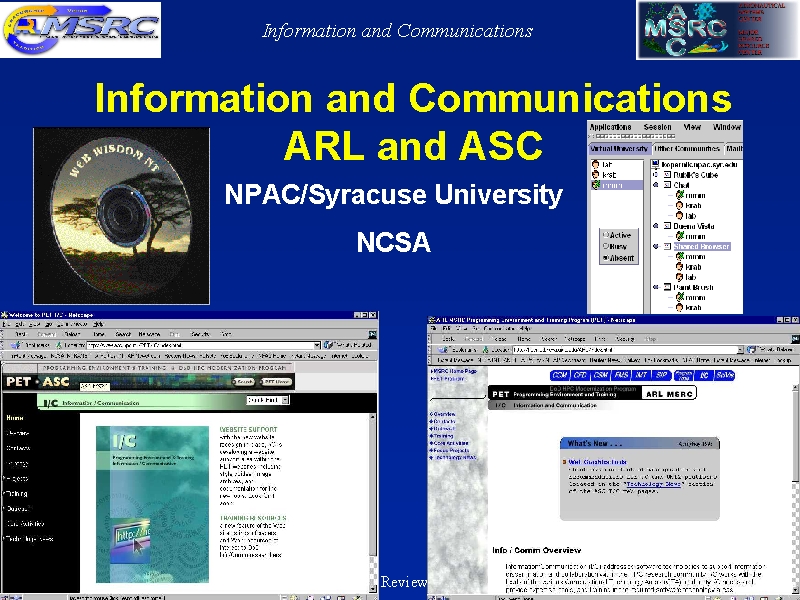Click lab's avatar under Shared Browser
This screenshot has height=600, width=800.
click(x=680, y=277)
